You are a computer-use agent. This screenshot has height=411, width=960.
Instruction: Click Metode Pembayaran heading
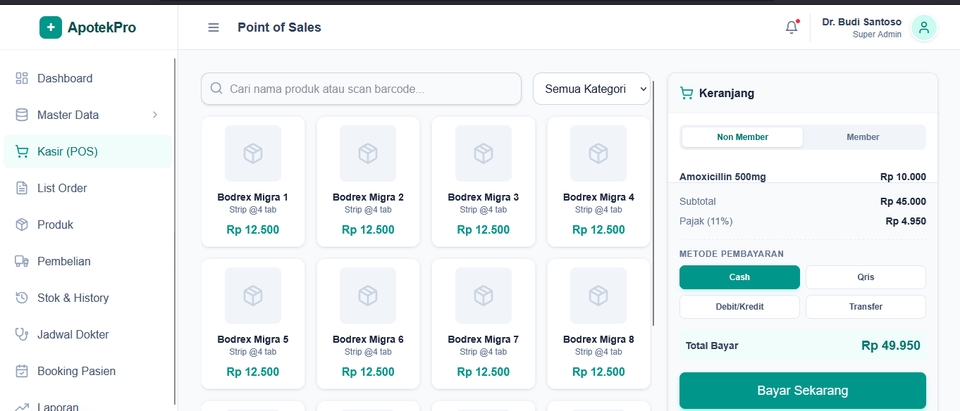[732, 254]
